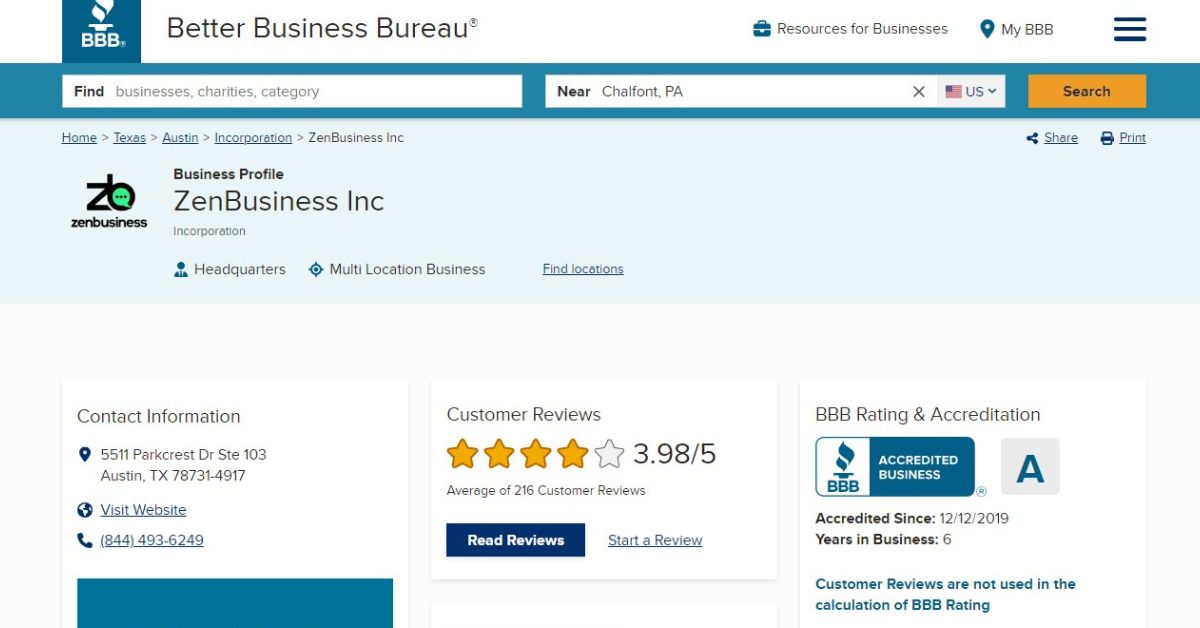The width and height of the screenshot is (1200, 628).
Task: Click the My BBB location pin icon
Action: tap(987, 29)
